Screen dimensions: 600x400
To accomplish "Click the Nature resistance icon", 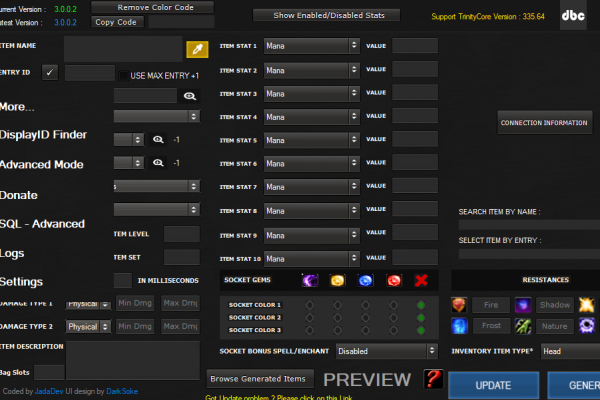I will click(523, 326).
